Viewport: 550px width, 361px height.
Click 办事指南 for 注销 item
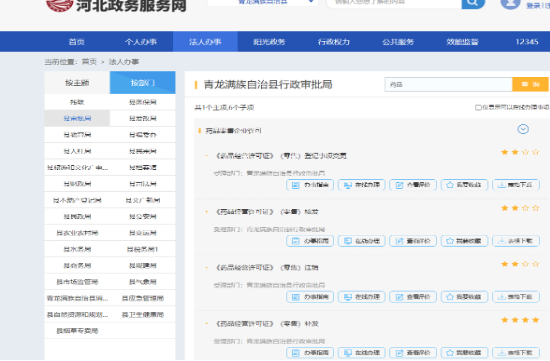point(310,297)
